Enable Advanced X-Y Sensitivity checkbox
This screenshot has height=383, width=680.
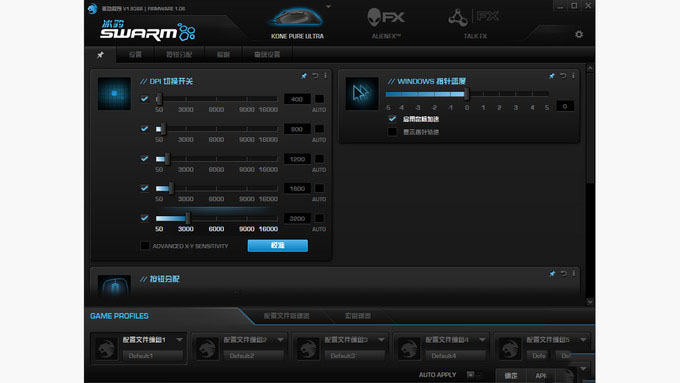coord(145,246)
